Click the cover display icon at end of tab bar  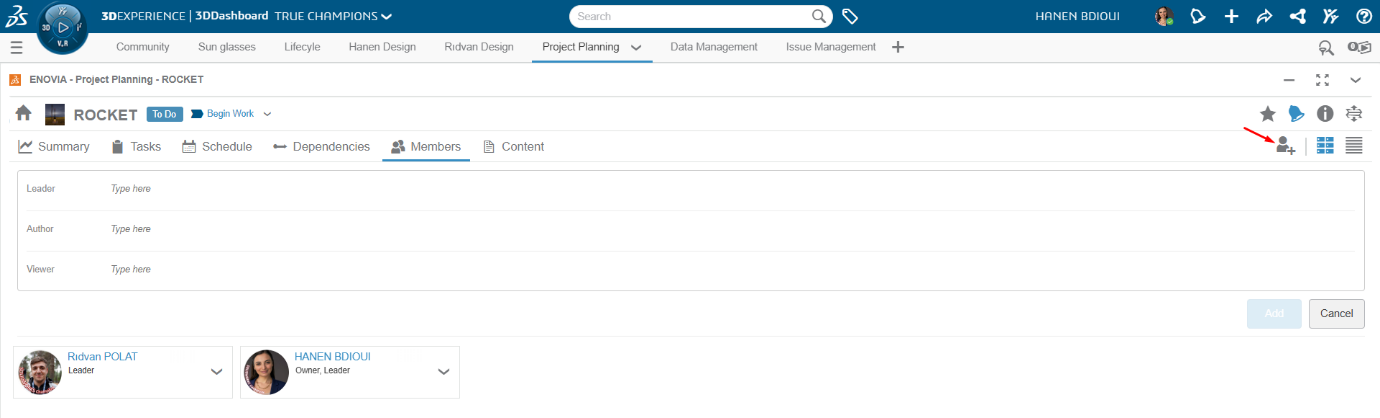1359,47
